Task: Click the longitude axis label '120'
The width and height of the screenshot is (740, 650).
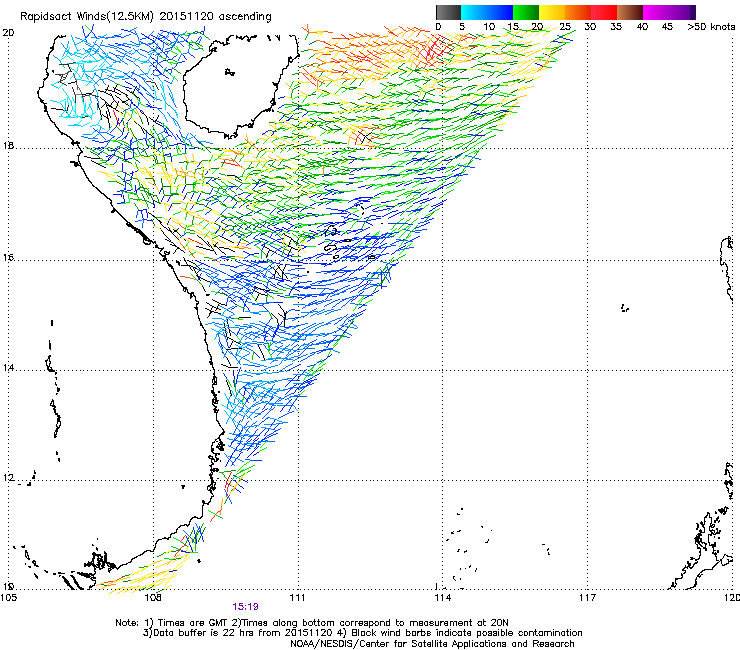Action: point(732,598)
